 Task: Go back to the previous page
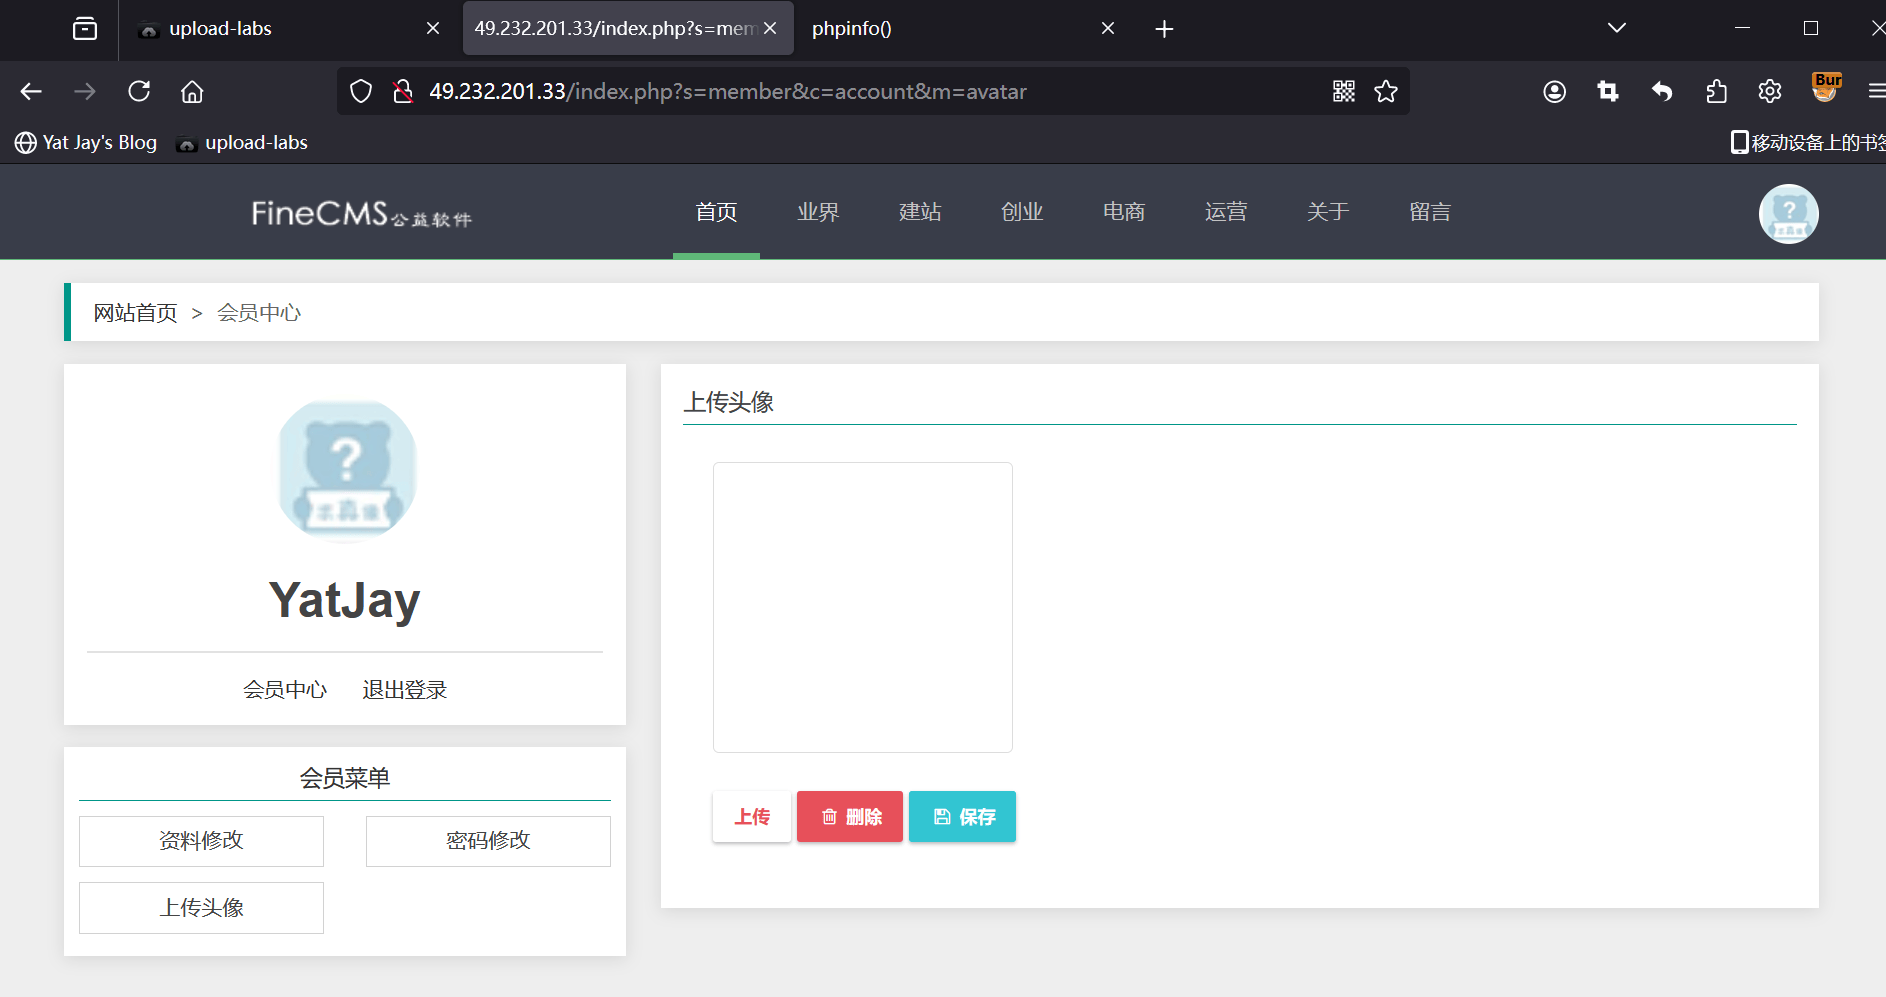(x=31, y=92)
